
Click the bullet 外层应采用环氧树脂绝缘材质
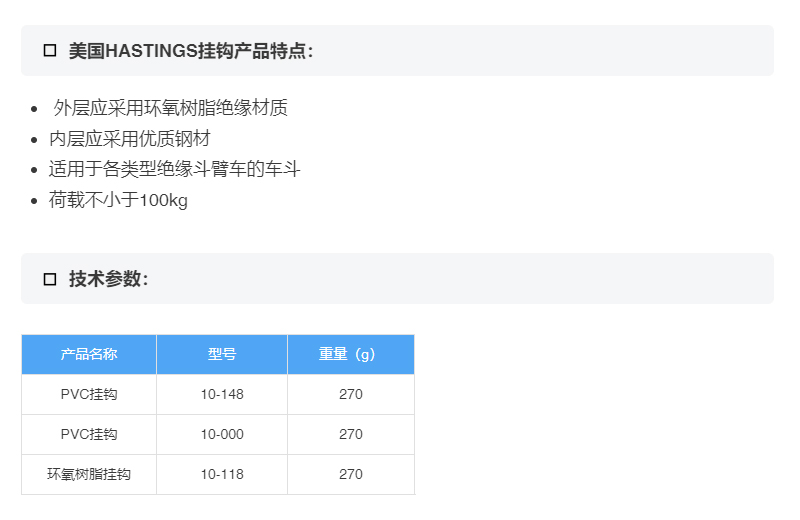[x=170, y=108]
